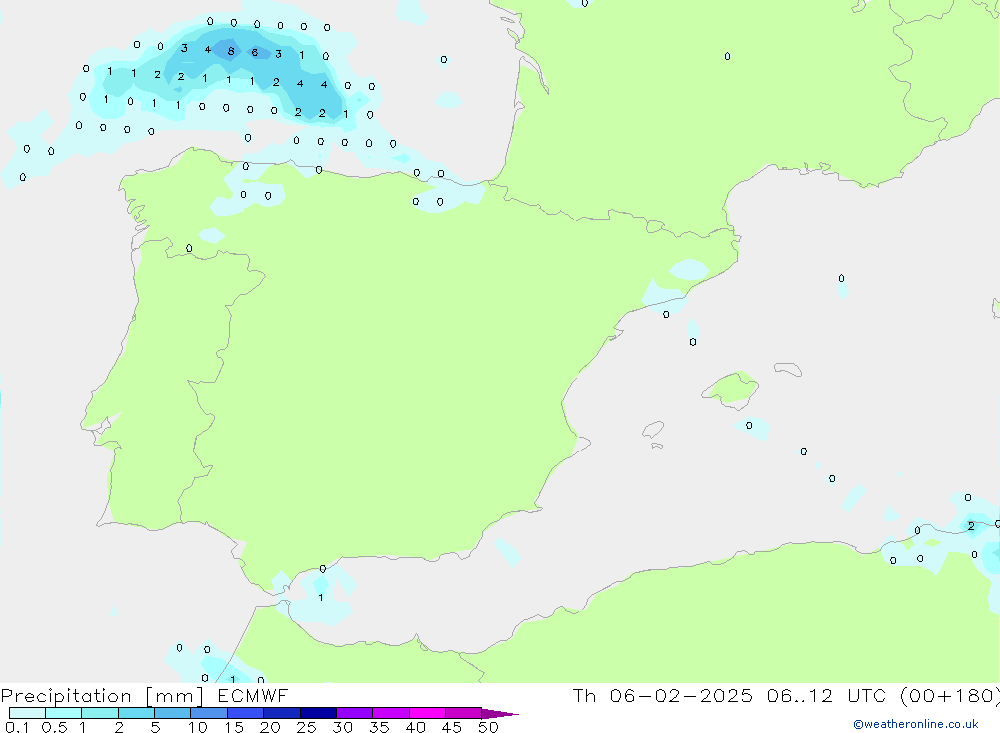Select the 30–35 mm purple legend swatch
Screen dimensions: 1000x733
[355, 713]
